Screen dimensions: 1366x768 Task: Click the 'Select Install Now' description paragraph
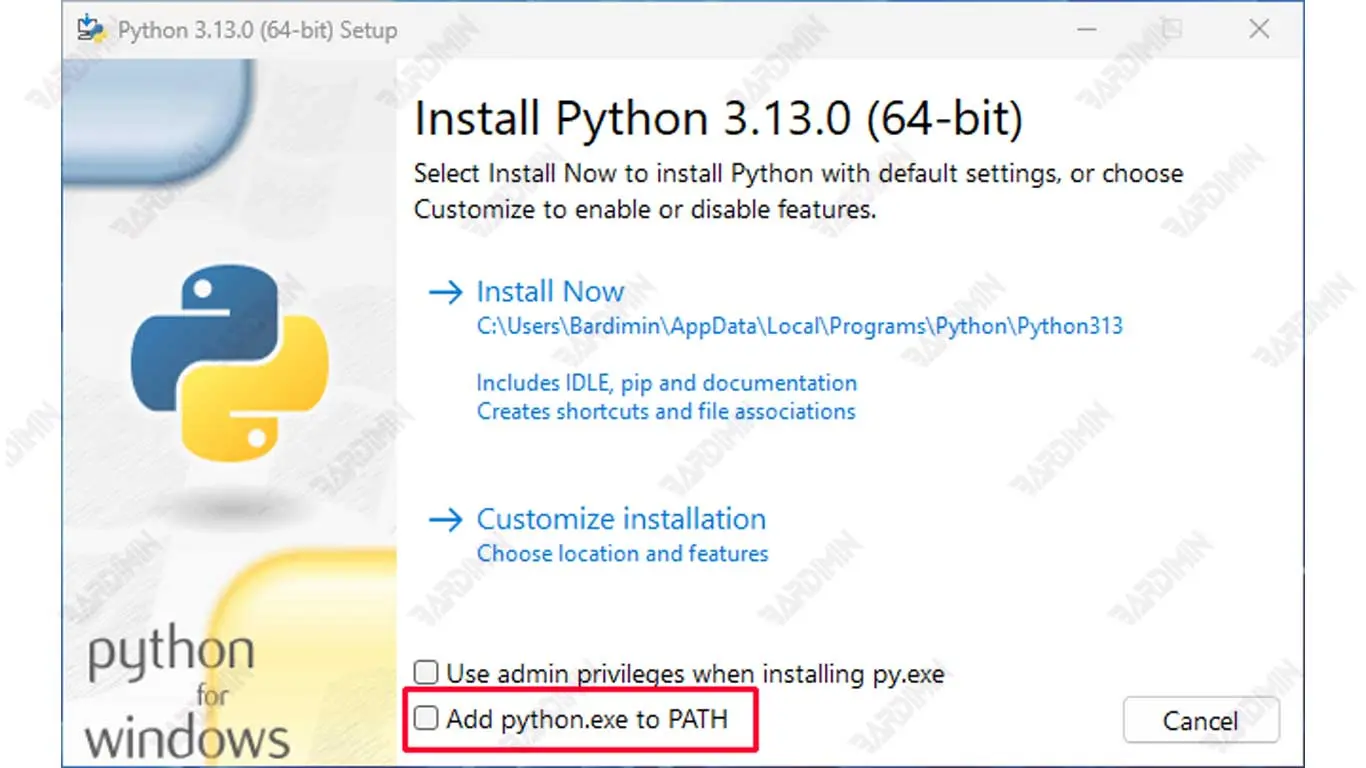click(x=798, y=191)
